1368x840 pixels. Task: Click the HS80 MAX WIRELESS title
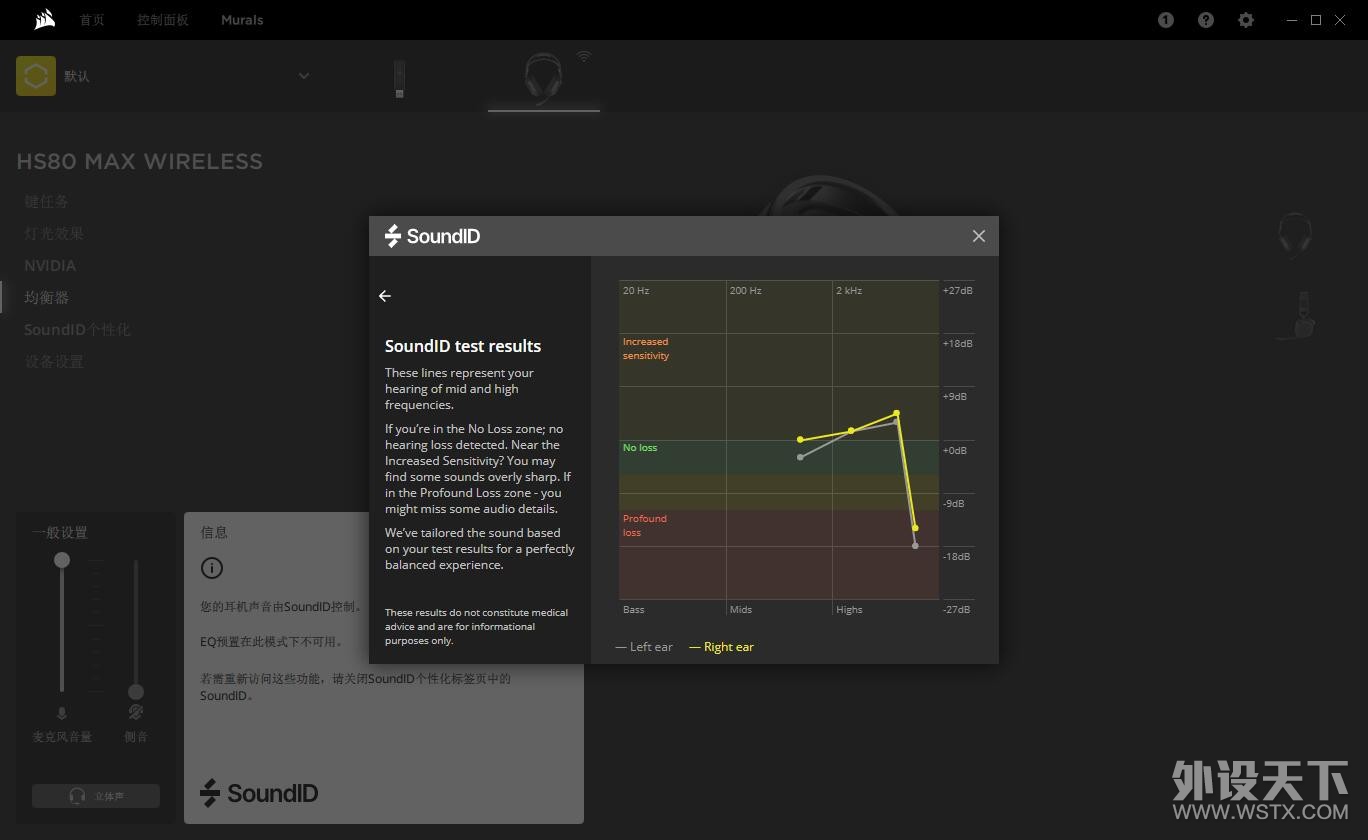click(x=140, y=161)
